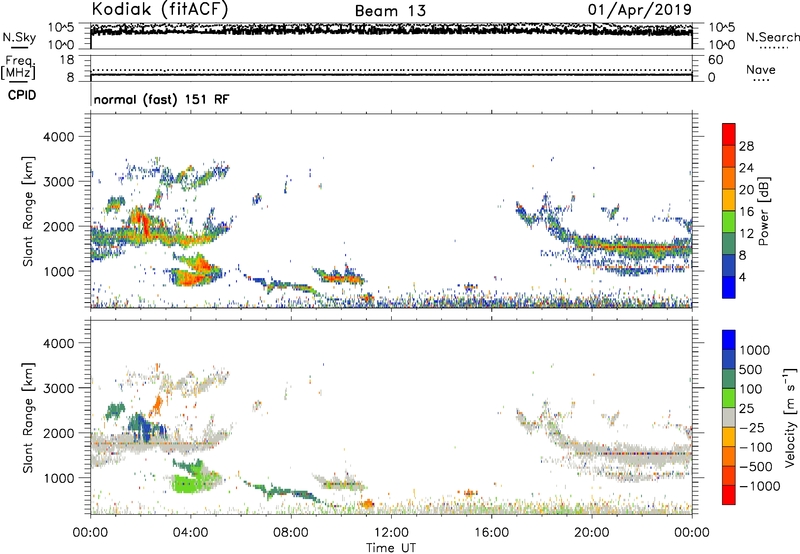Click the blue bottom segment of Power colorbar
The height and width of the screenshot is (554, 800).
click(729, 287)
